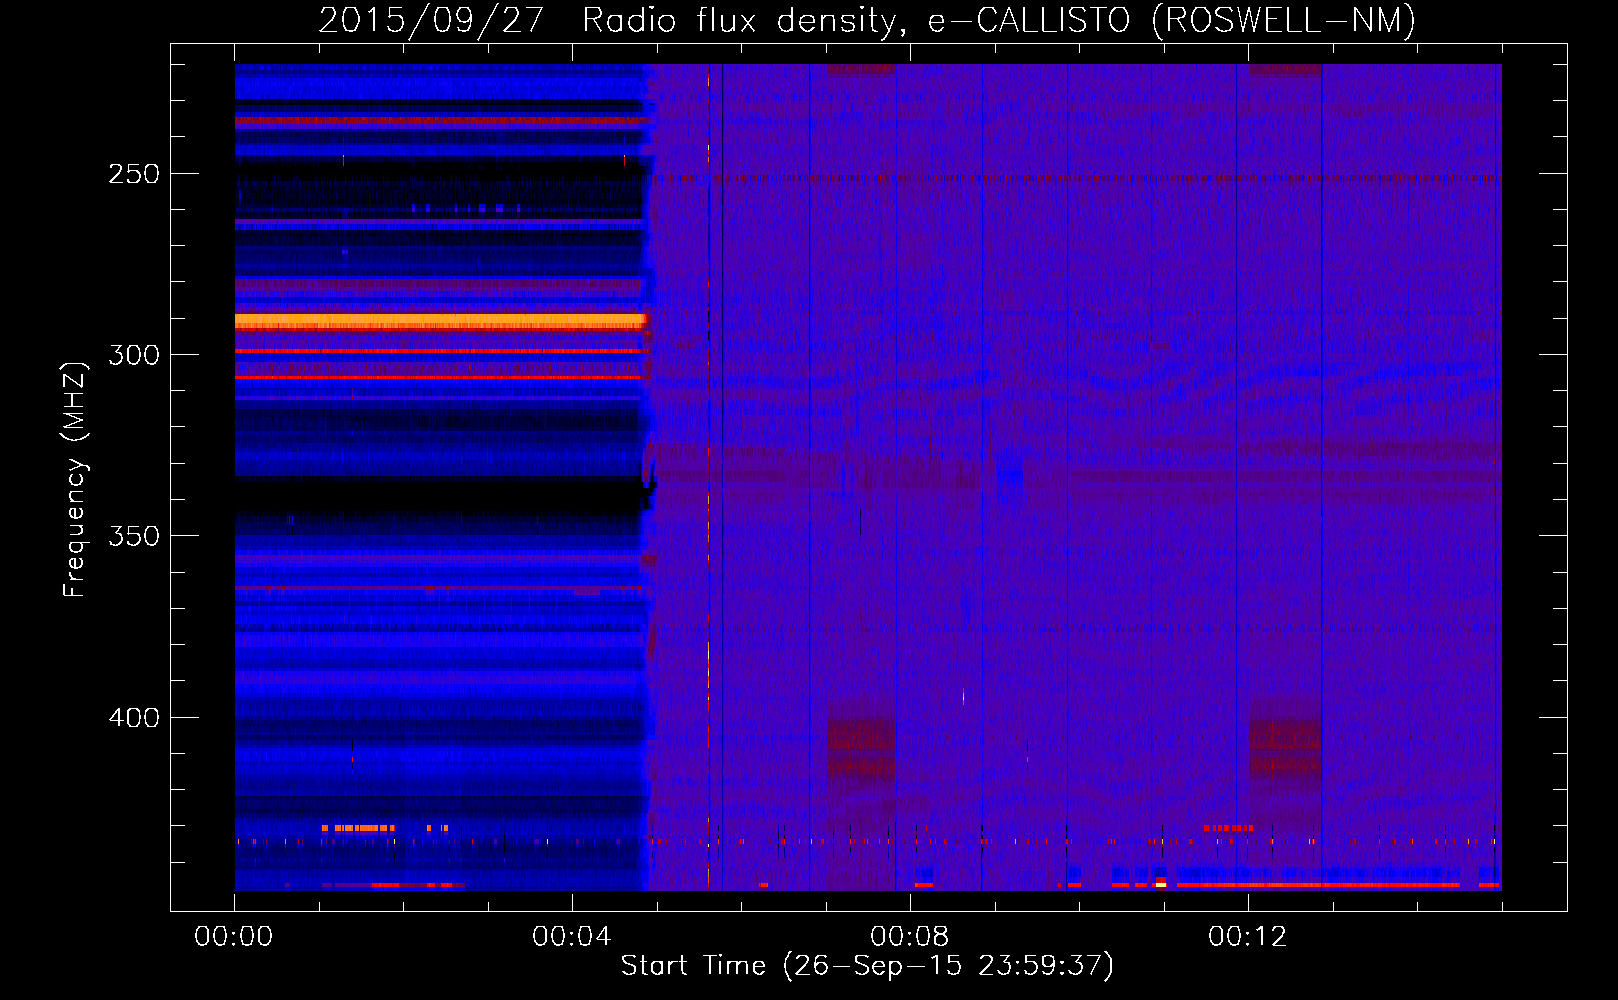This screenshot has height=1000, width=1618.
Task: Select the 350 frequency tick label
Action: coord(134,536)
